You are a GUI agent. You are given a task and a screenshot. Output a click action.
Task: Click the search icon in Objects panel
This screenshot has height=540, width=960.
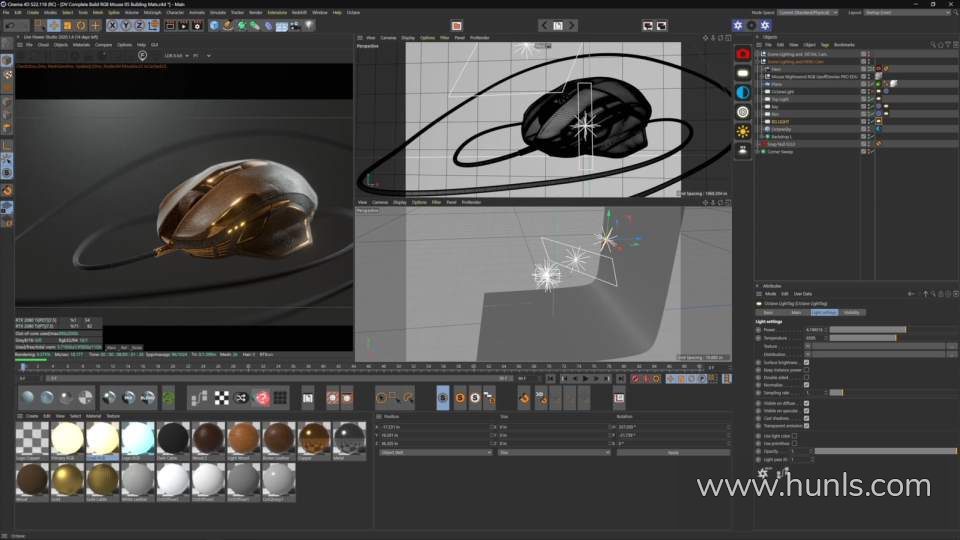tap(933, 44)
